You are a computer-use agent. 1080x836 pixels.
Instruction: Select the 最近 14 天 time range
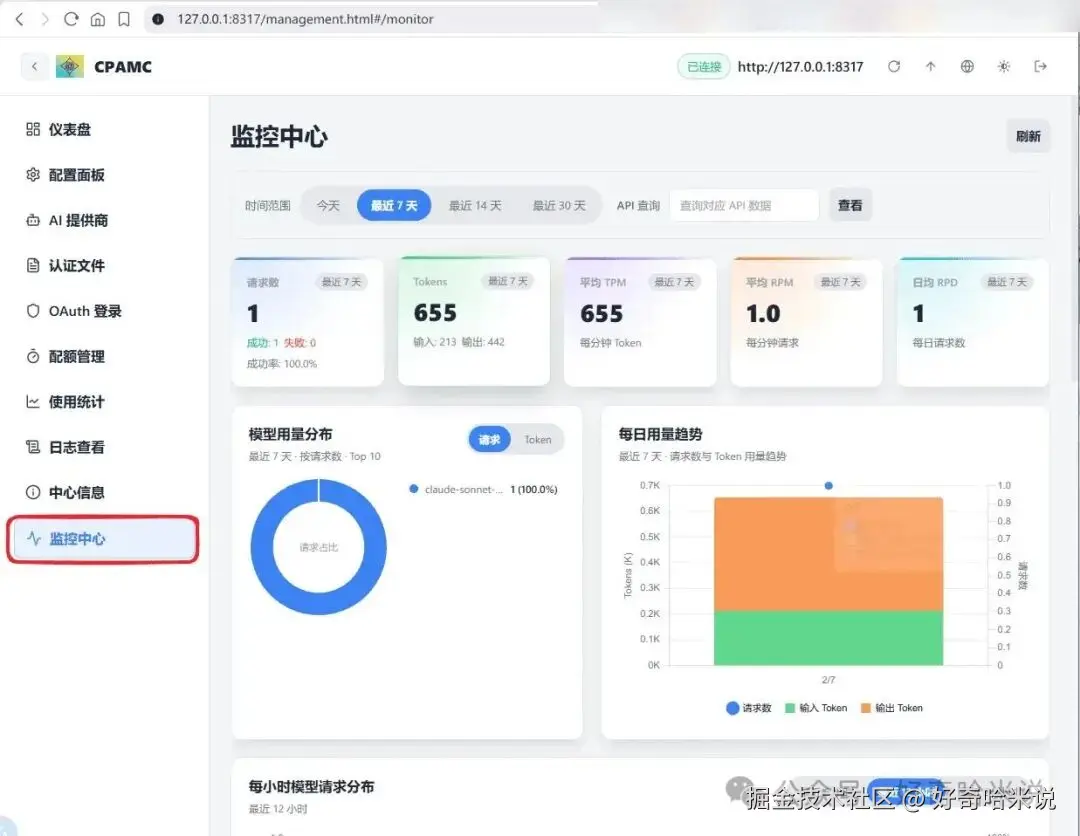click(x=475, y=205)
